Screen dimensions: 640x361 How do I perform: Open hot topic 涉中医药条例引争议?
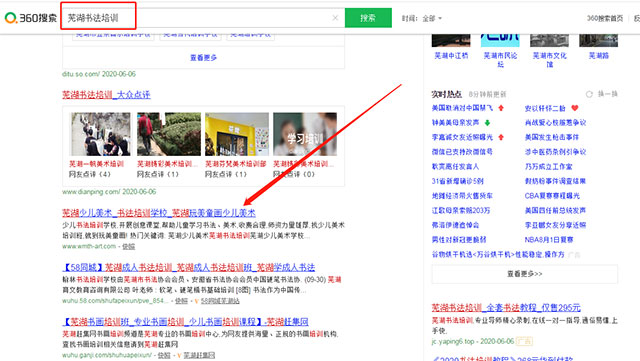click(x=555, y=152)
